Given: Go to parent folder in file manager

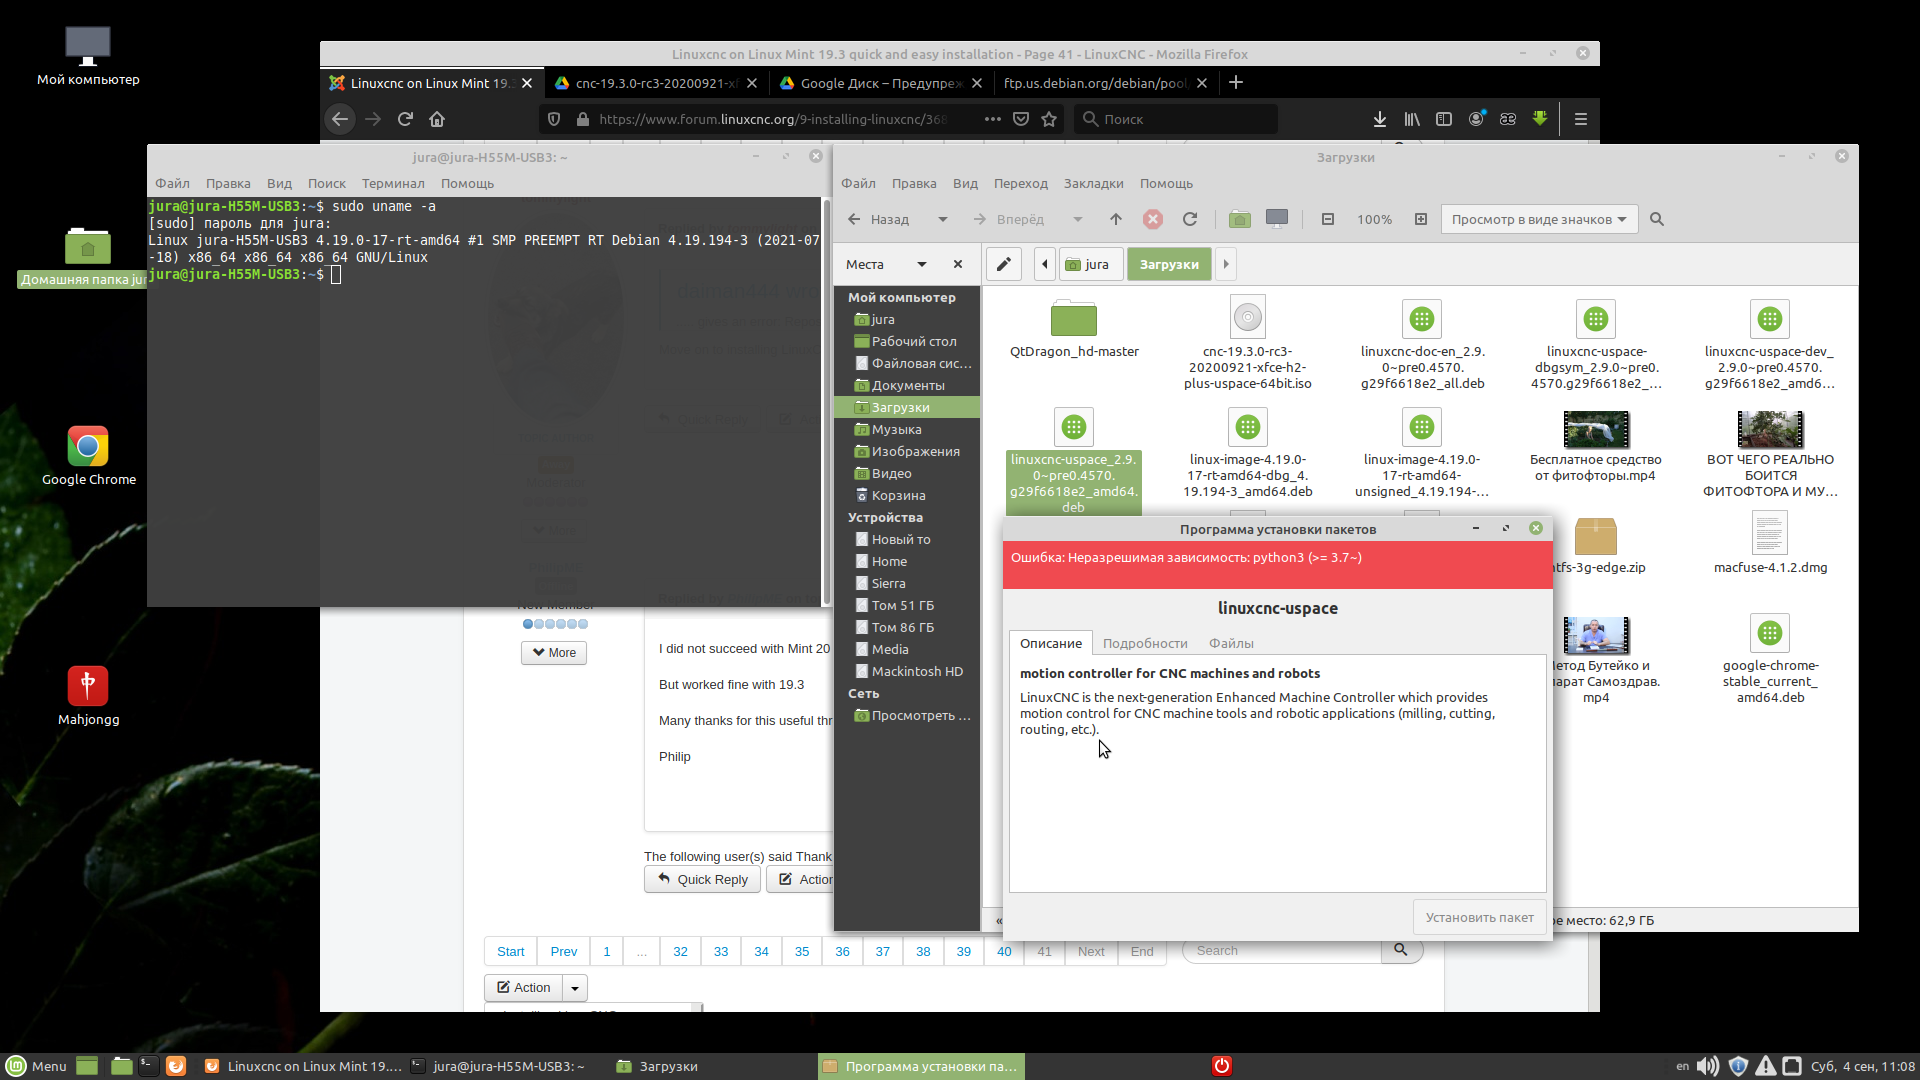Looking at the screenshot, I should (x=1116, y=219).
